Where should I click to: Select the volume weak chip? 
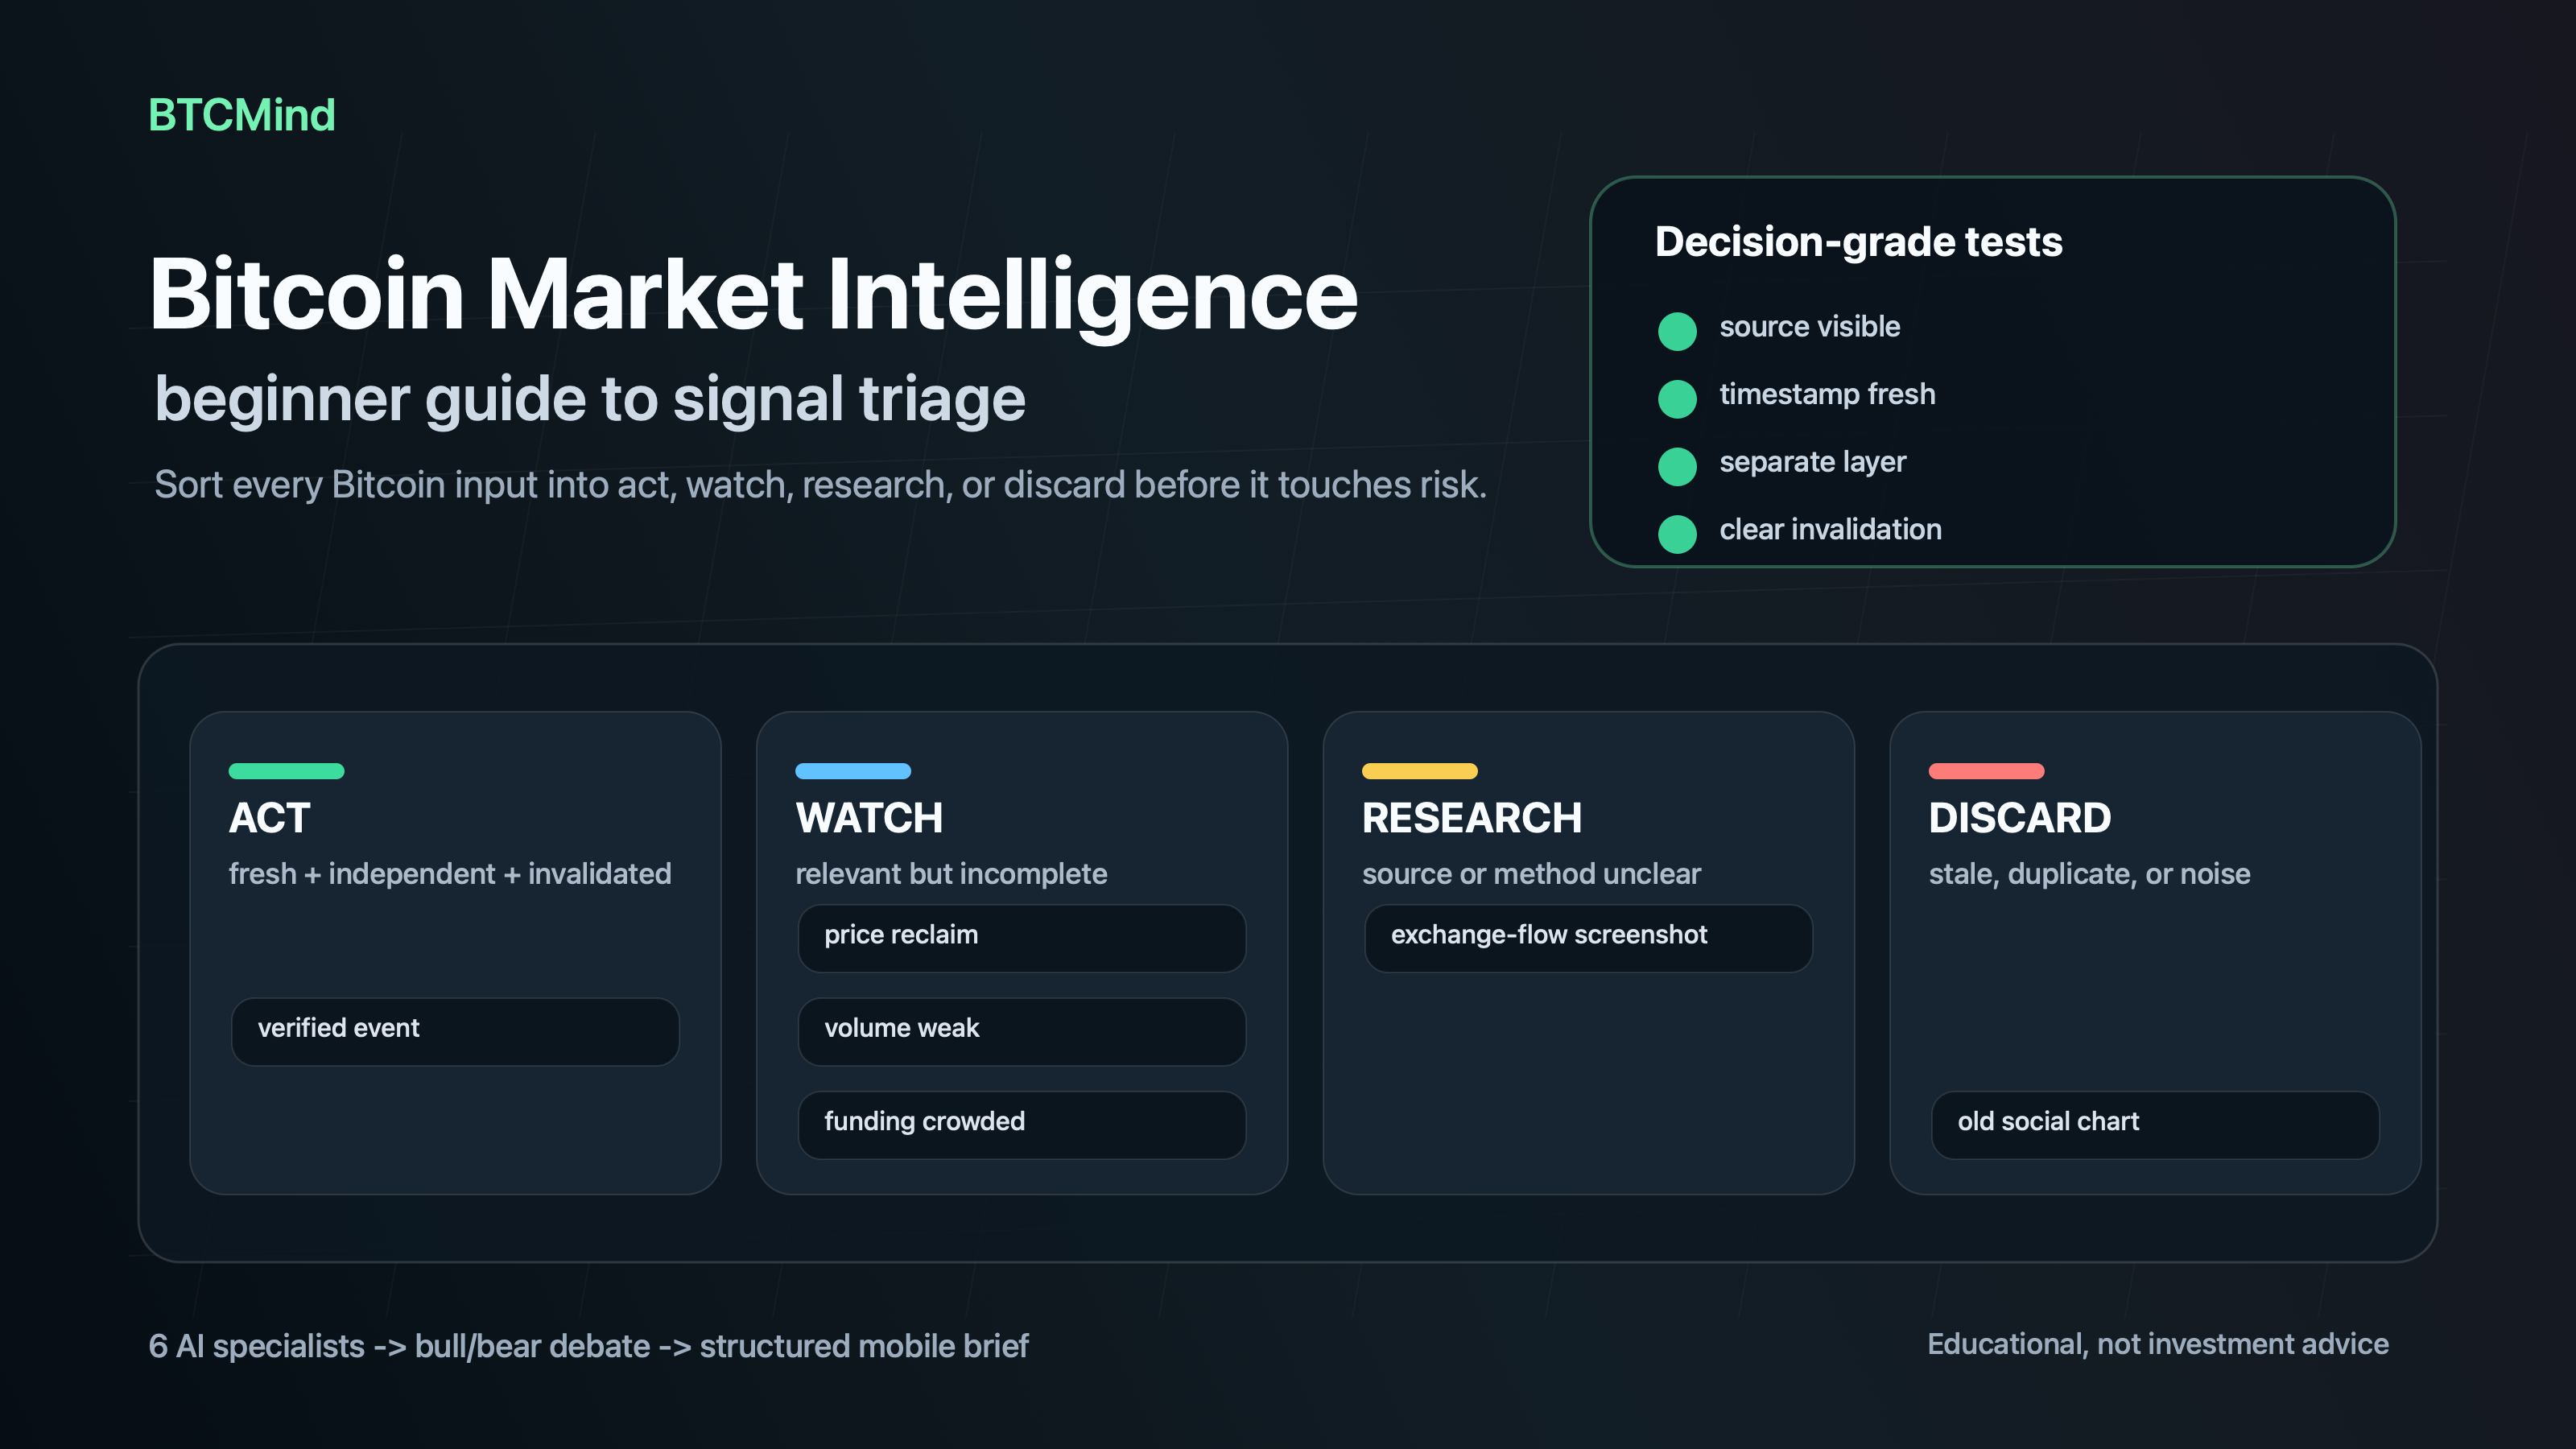(x=1021, y=1031)
